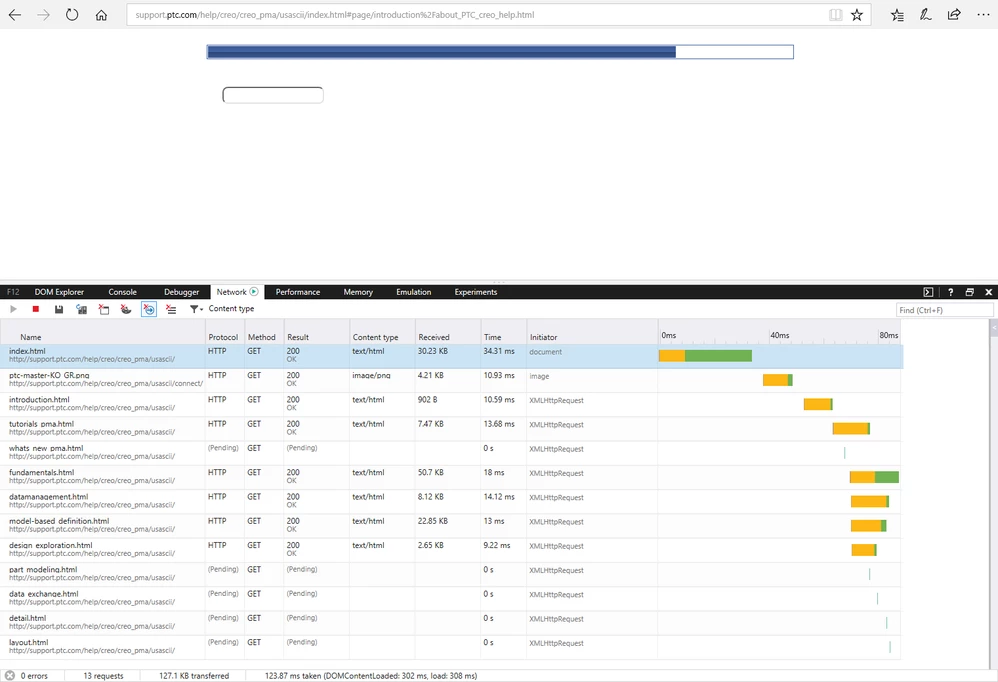
Task: Open devtools help question mark
Action: coord(950,292)
